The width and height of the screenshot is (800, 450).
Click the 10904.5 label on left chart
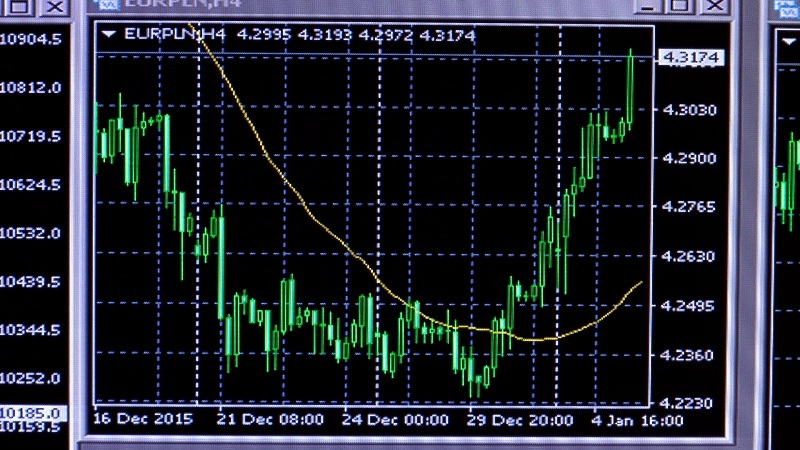(31, 39)
